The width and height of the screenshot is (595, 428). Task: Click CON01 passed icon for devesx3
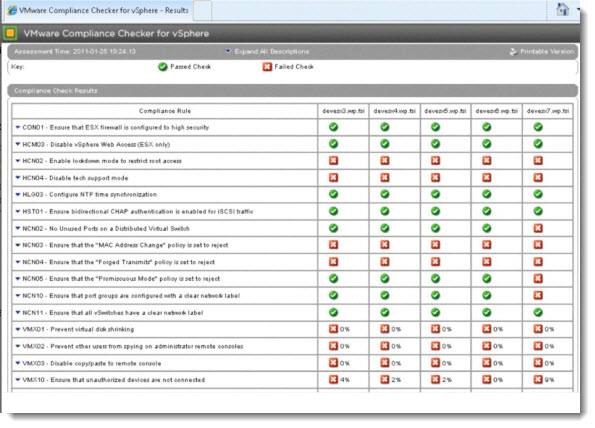[334, 127]
